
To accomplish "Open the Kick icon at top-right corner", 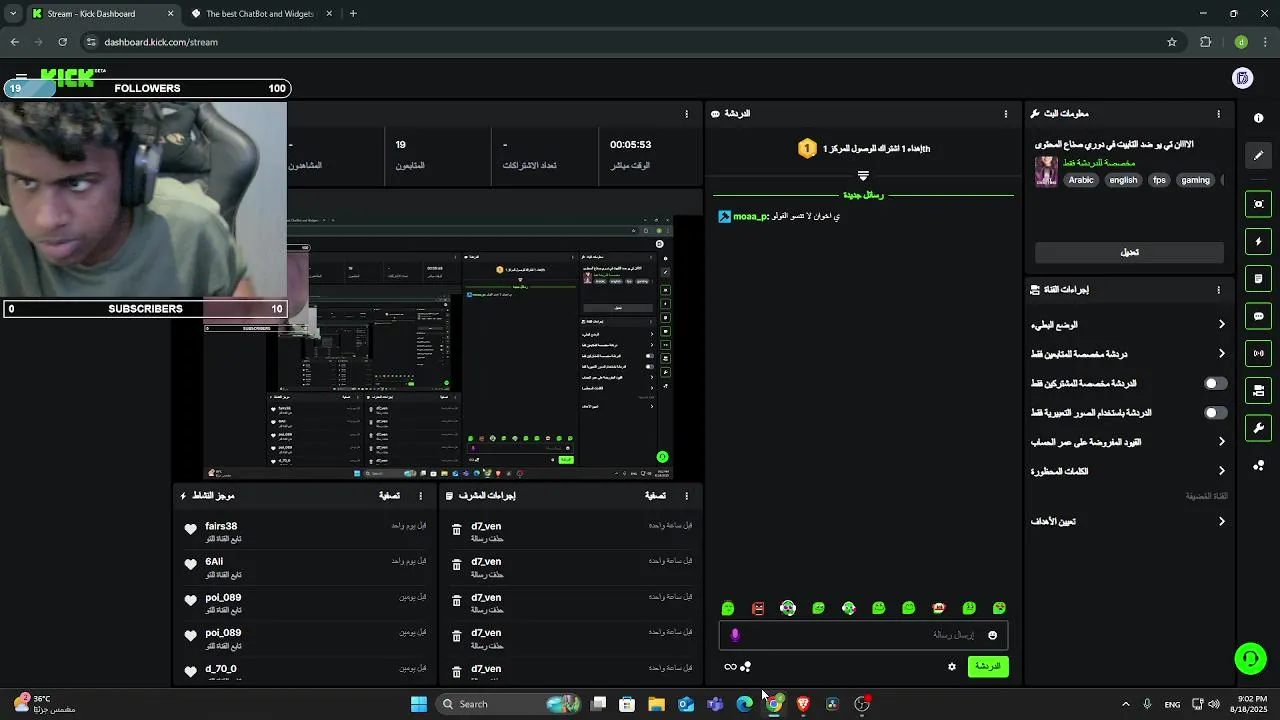I will click(x=1242, y=78).
